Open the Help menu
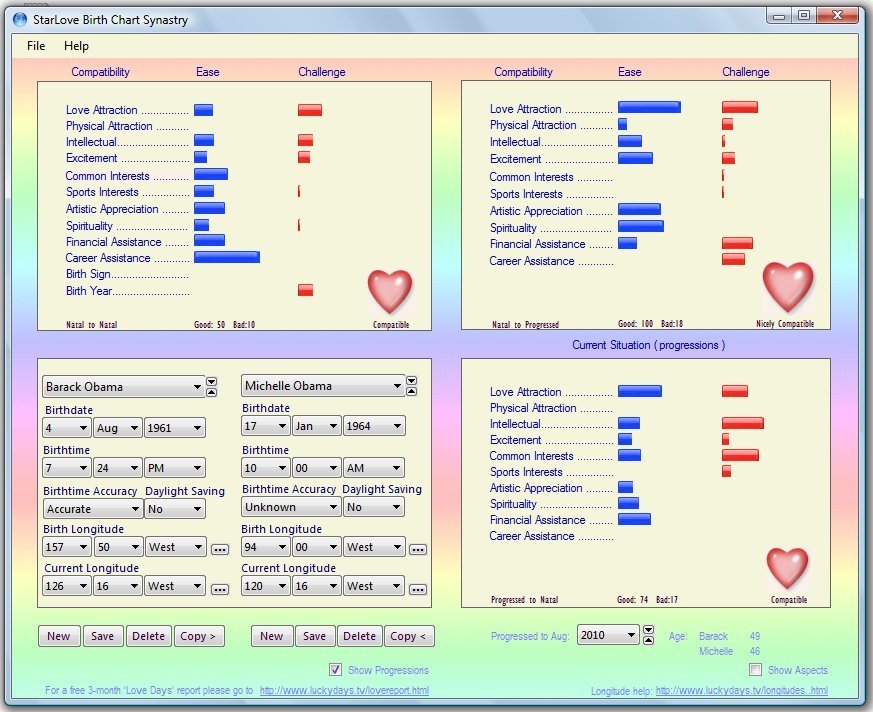Screen dimensions: 873x712 (76, 46)
